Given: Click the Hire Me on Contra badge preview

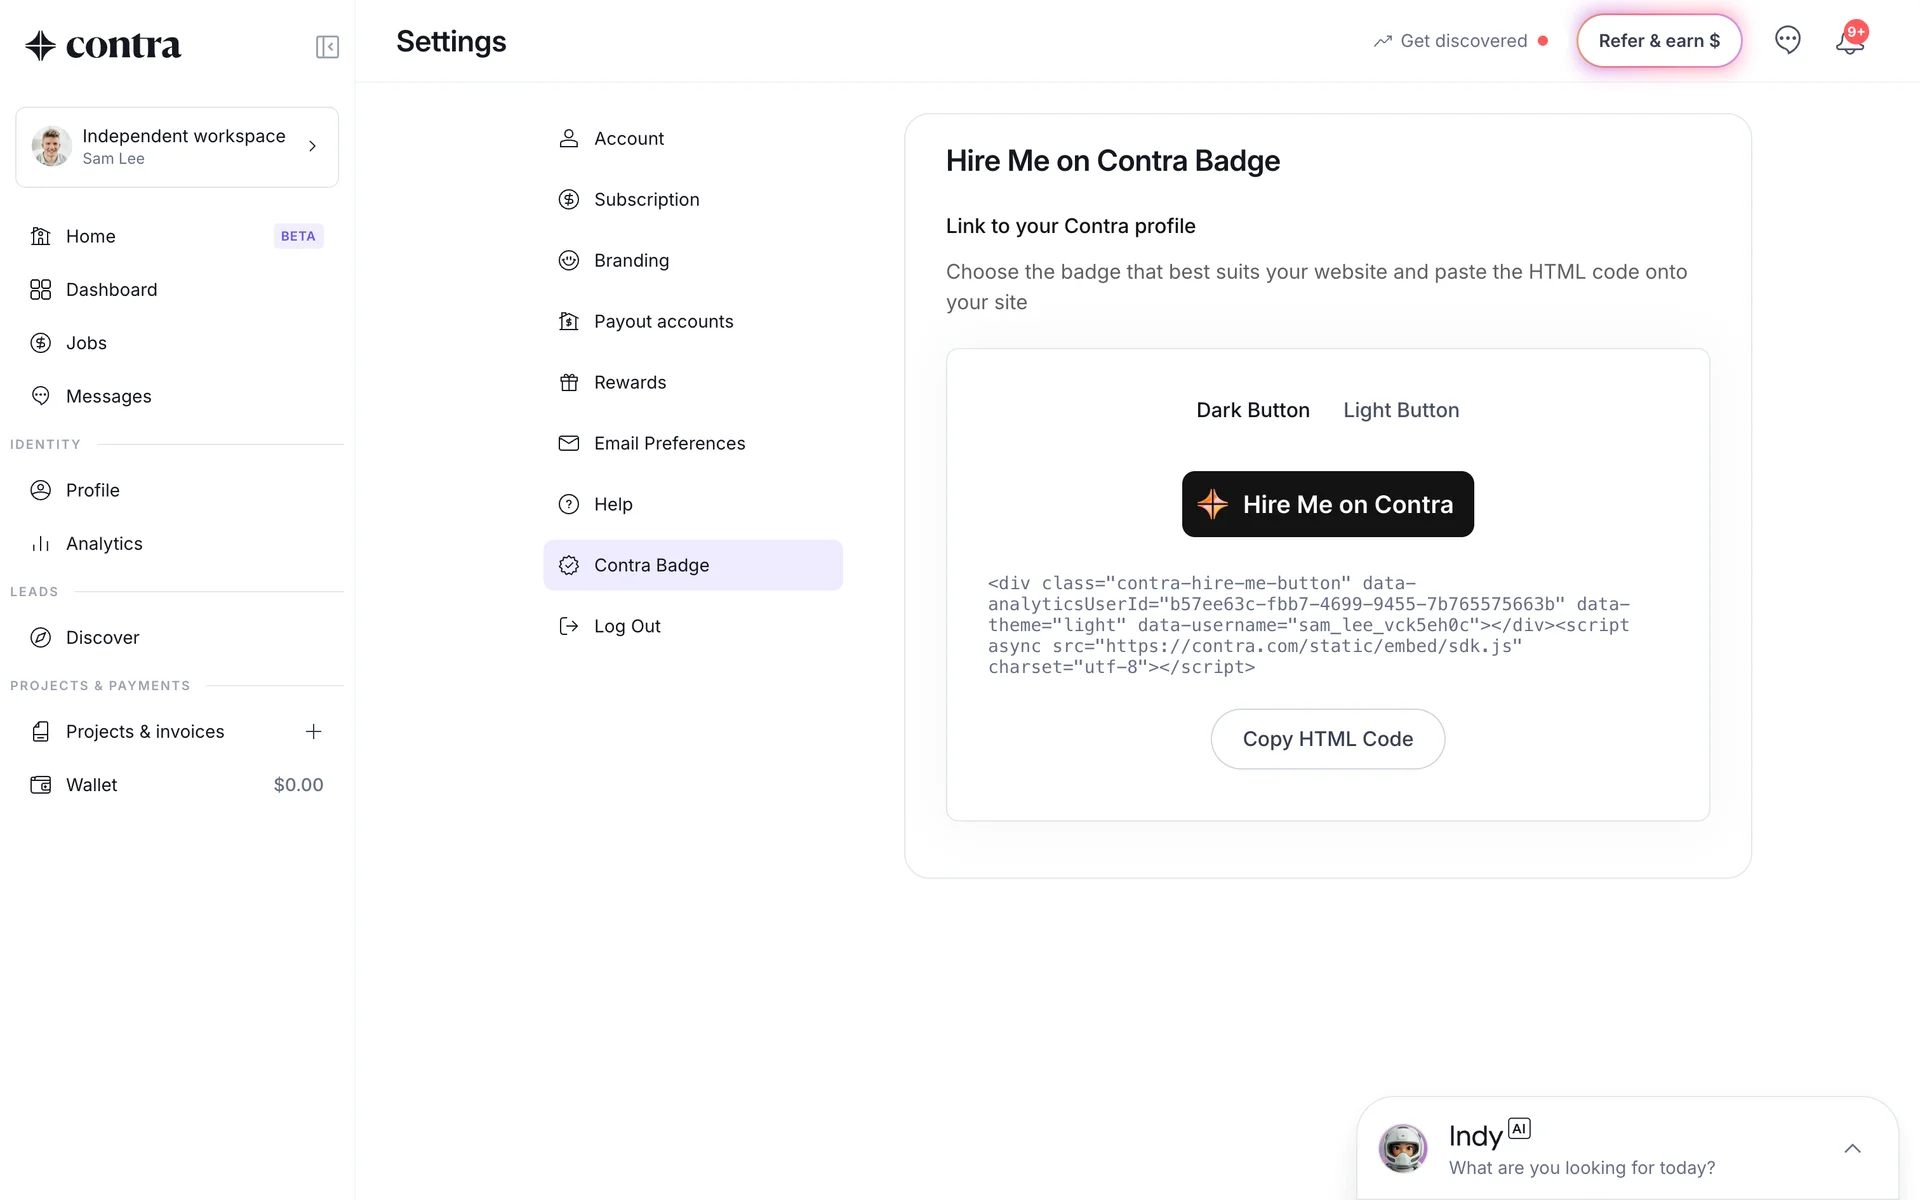Looking at the screenshot, I should [1327, 504].
